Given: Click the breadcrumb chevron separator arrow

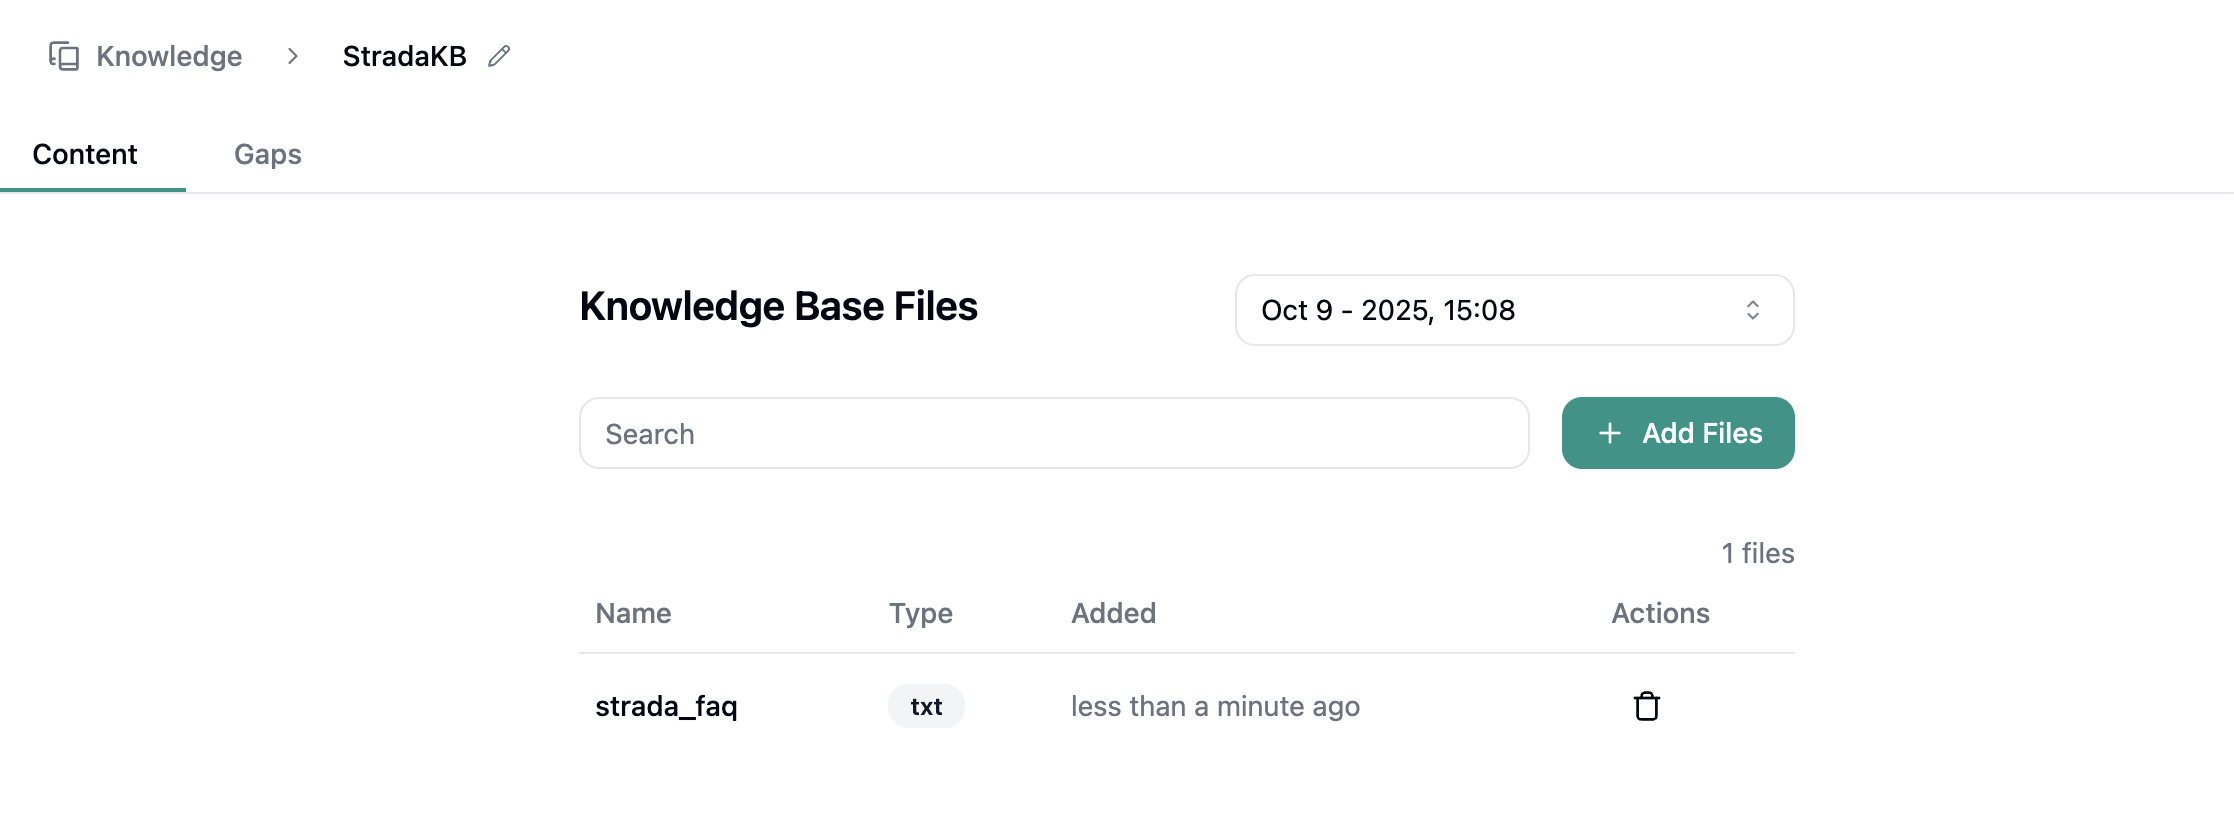Looking at the screenshot, I should [293, 56].
